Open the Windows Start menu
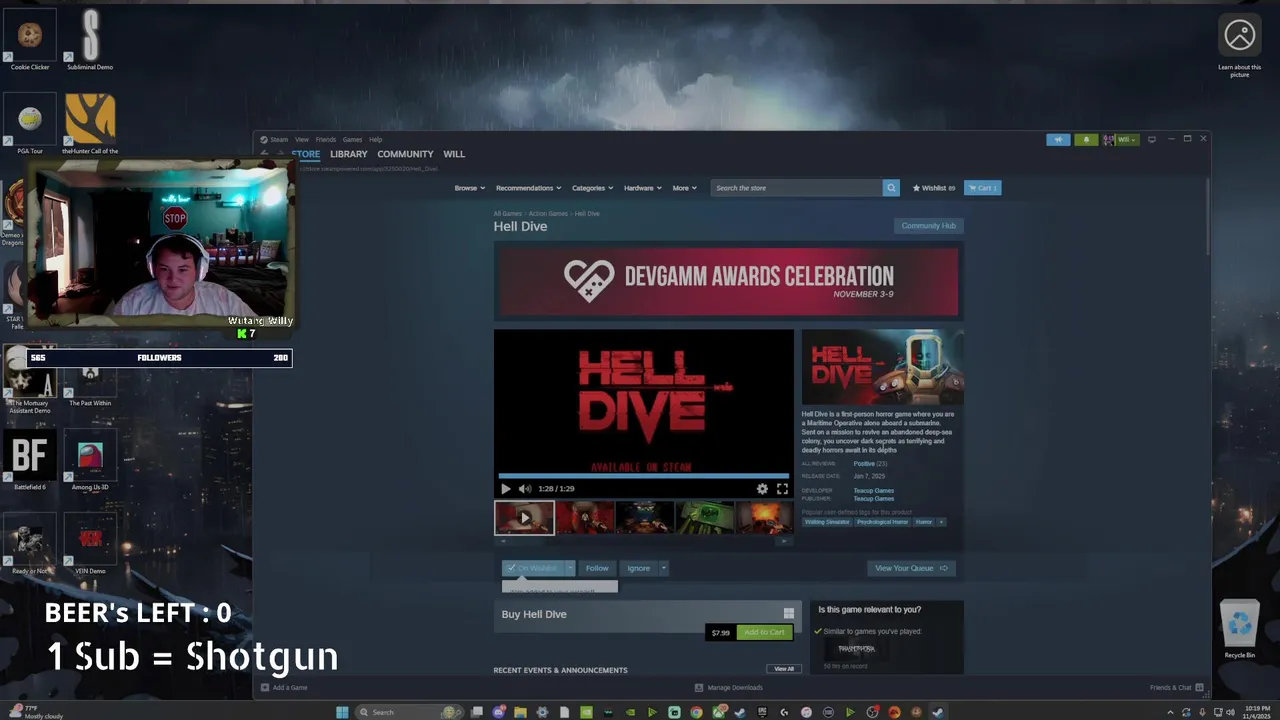 (342, 712)
